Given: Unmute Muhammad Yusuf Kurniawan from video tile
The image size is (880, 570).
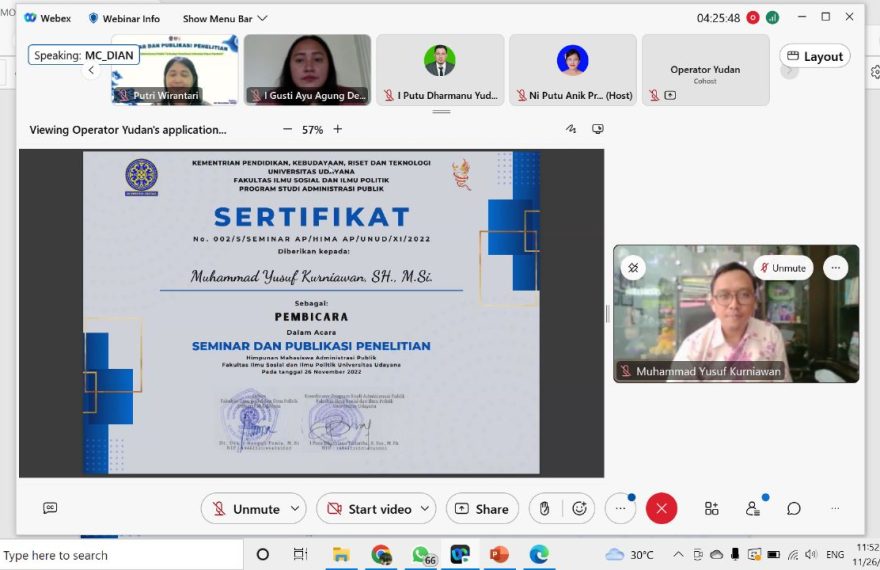Looking at the screenshot, I should pos(781,268).
